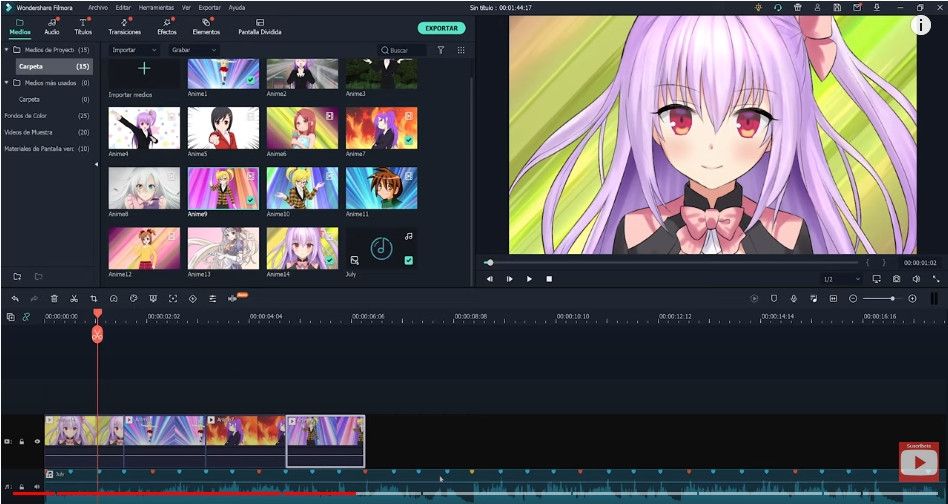Delete selected clip with trash icon
Image resolution: width=948 pixels, height=504 pixels.
pos(54,298)
